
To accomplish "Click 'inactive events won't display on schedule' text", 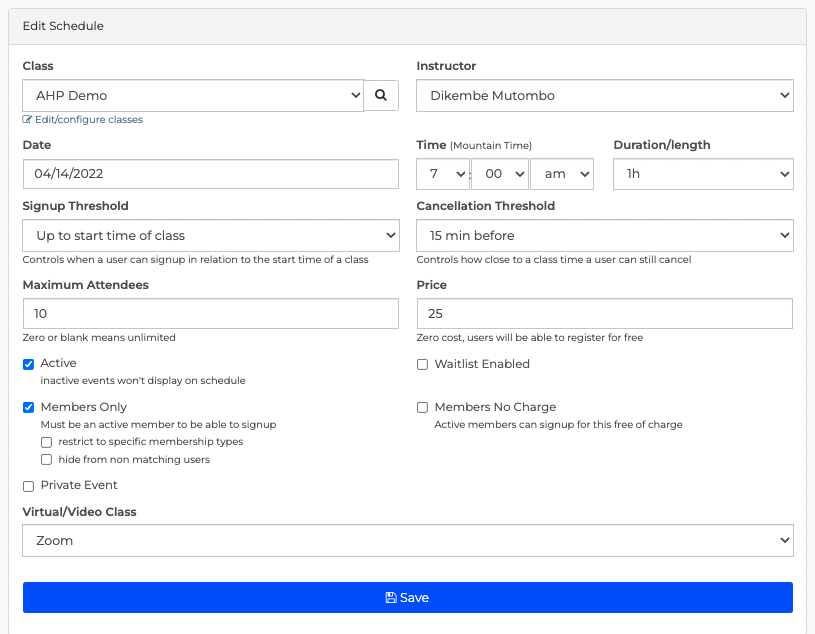I will [143, 380].
